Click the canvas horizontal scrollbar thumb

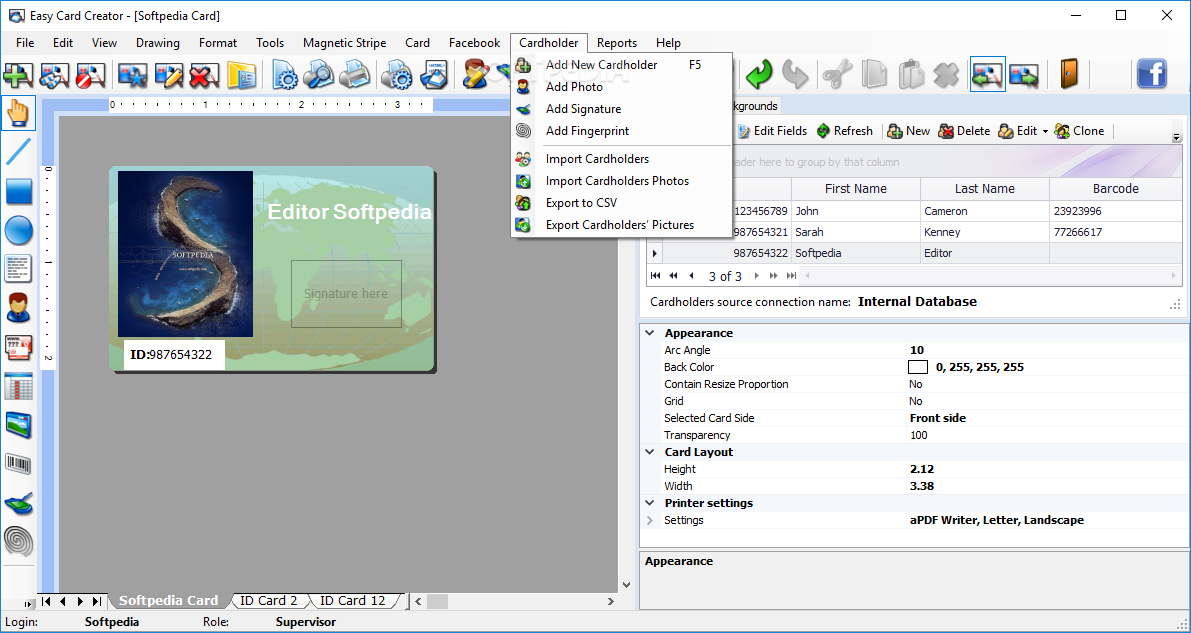click(438, 601)
